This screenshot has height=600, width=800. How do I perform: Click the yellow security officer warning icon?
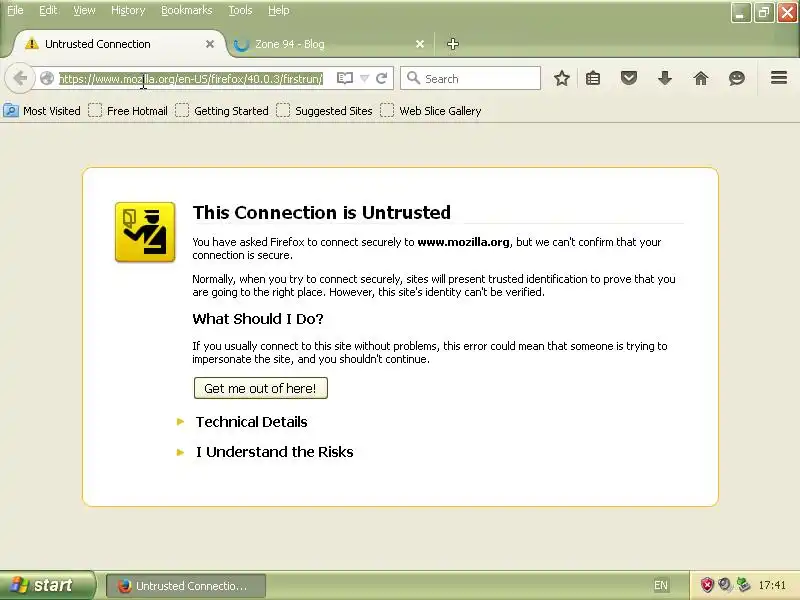145,232
